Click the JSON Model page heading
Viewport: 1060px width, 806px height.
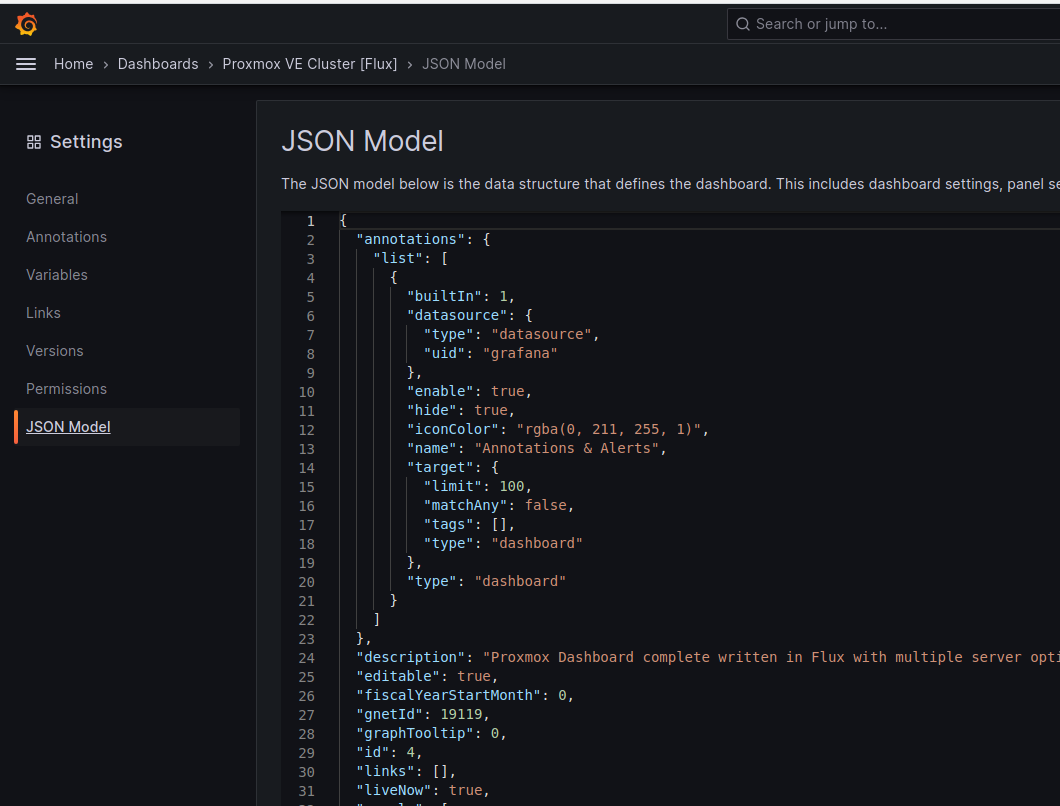coord(362,141)
